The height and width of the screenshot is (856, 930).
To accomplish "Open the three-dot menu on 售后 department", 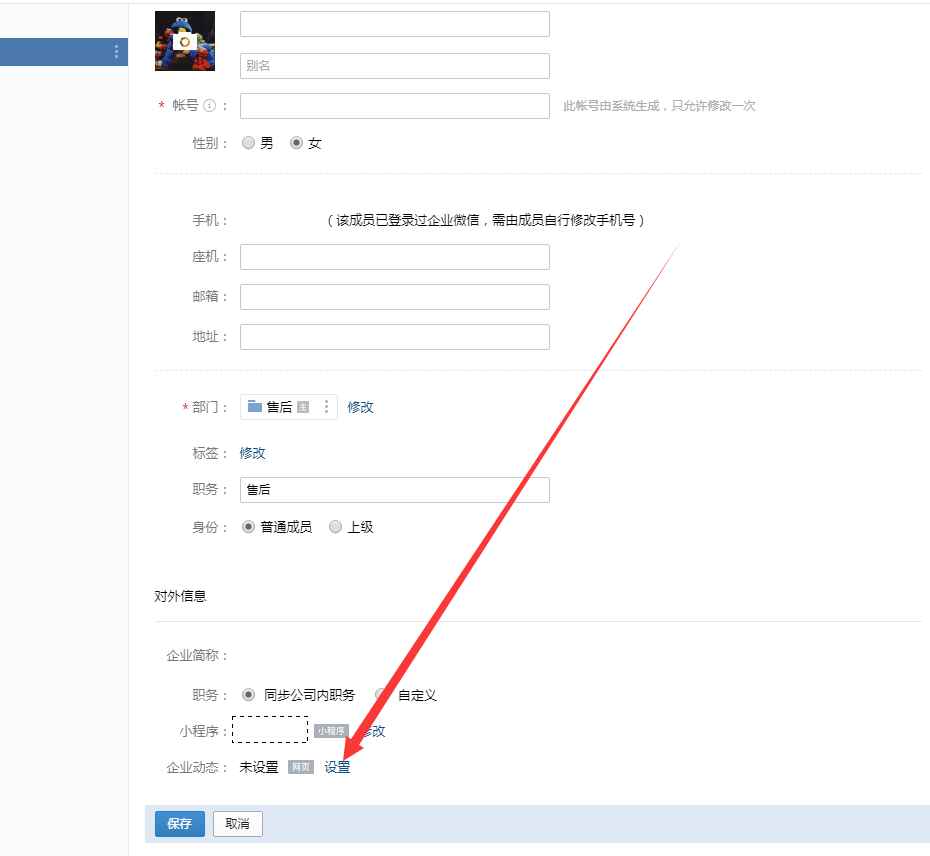I will 326,407.
